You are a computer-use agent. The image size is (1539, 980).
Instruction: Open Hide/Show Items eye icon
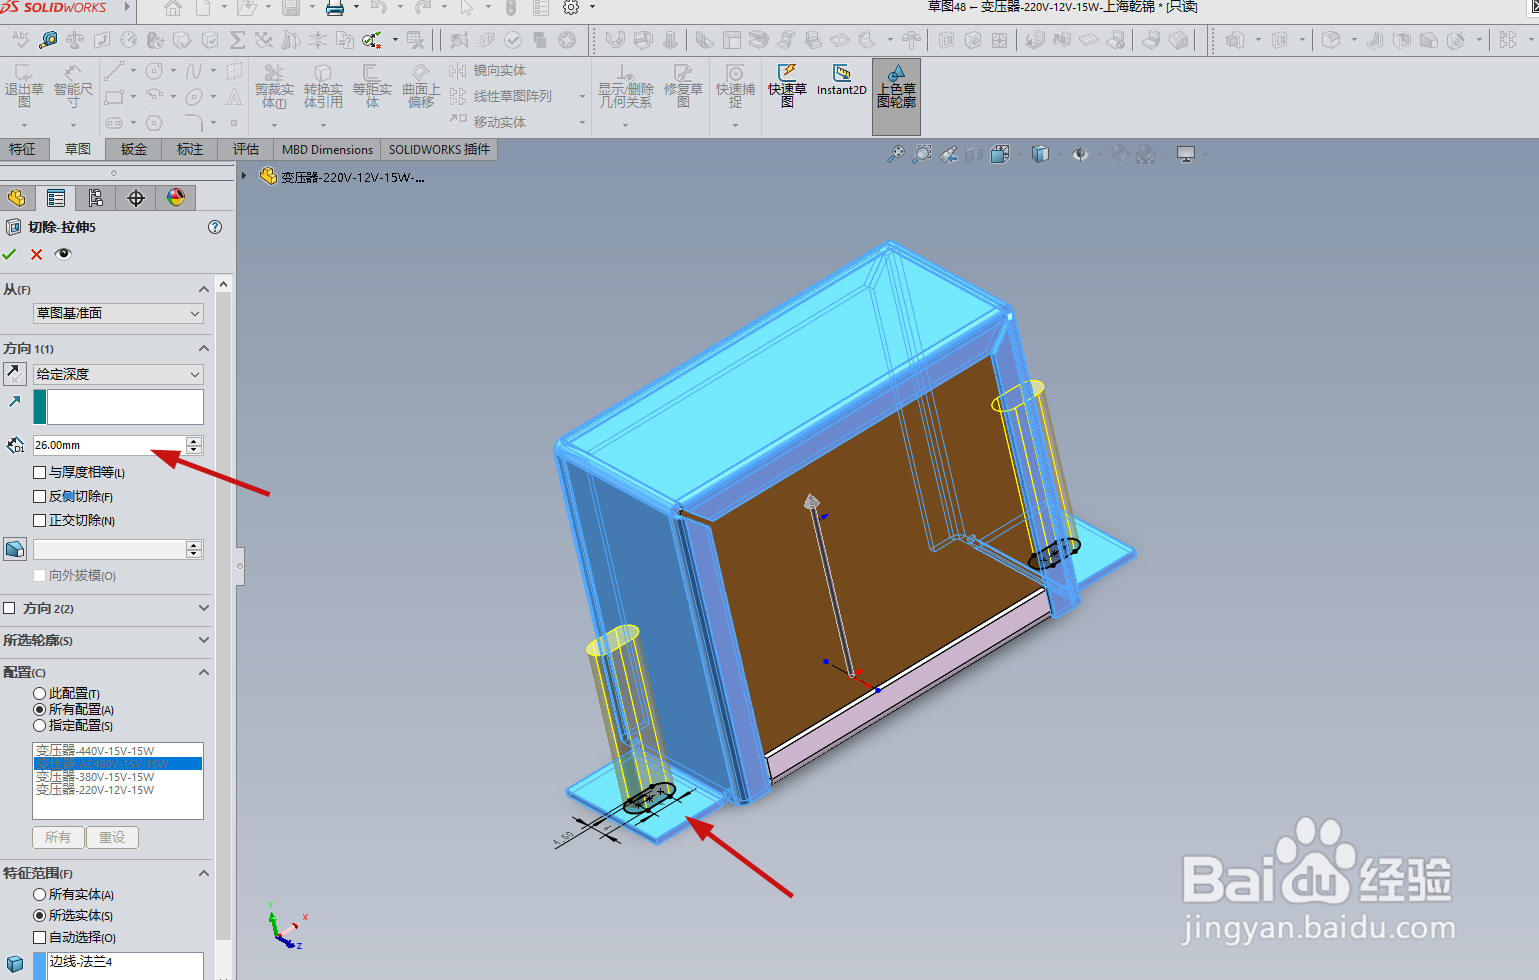click(x=1080, y=154)
